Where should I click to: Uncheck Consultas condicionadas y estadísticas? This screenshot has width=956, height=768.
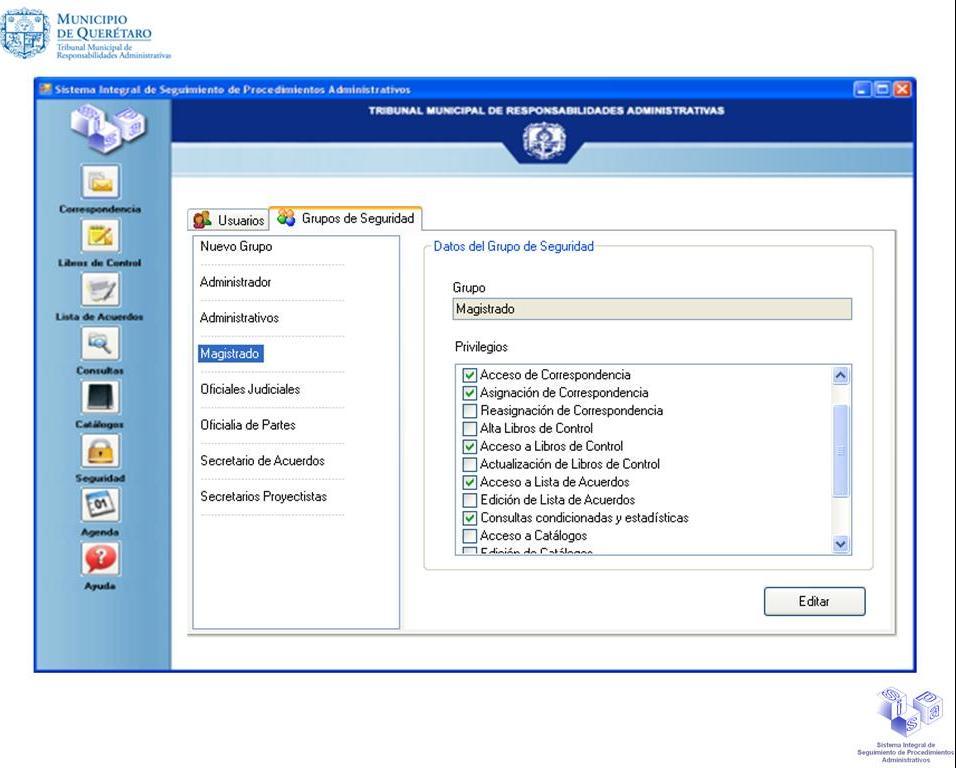(469, 518)
